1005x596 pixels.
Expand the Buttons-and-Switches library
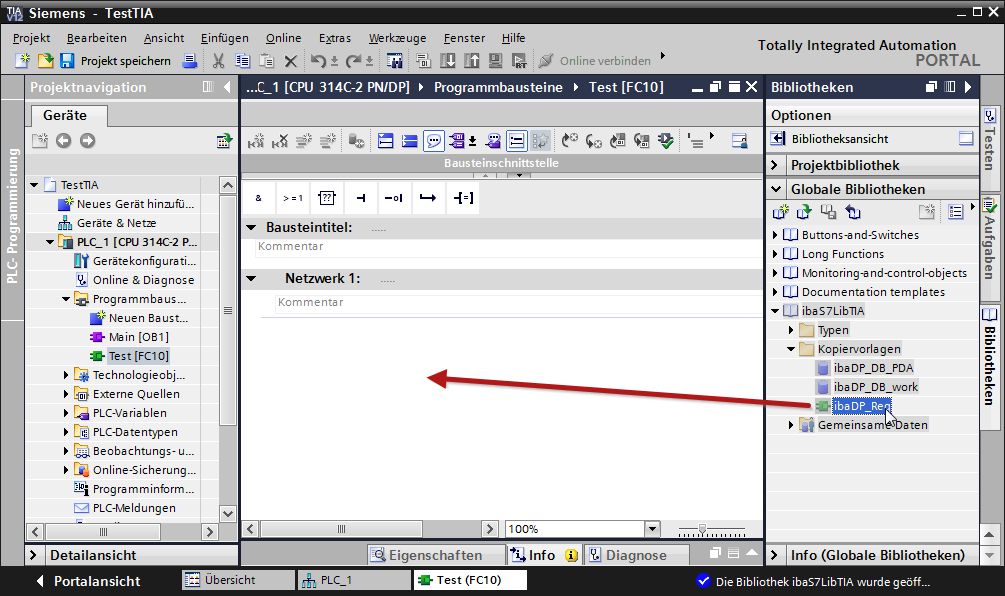775,235
